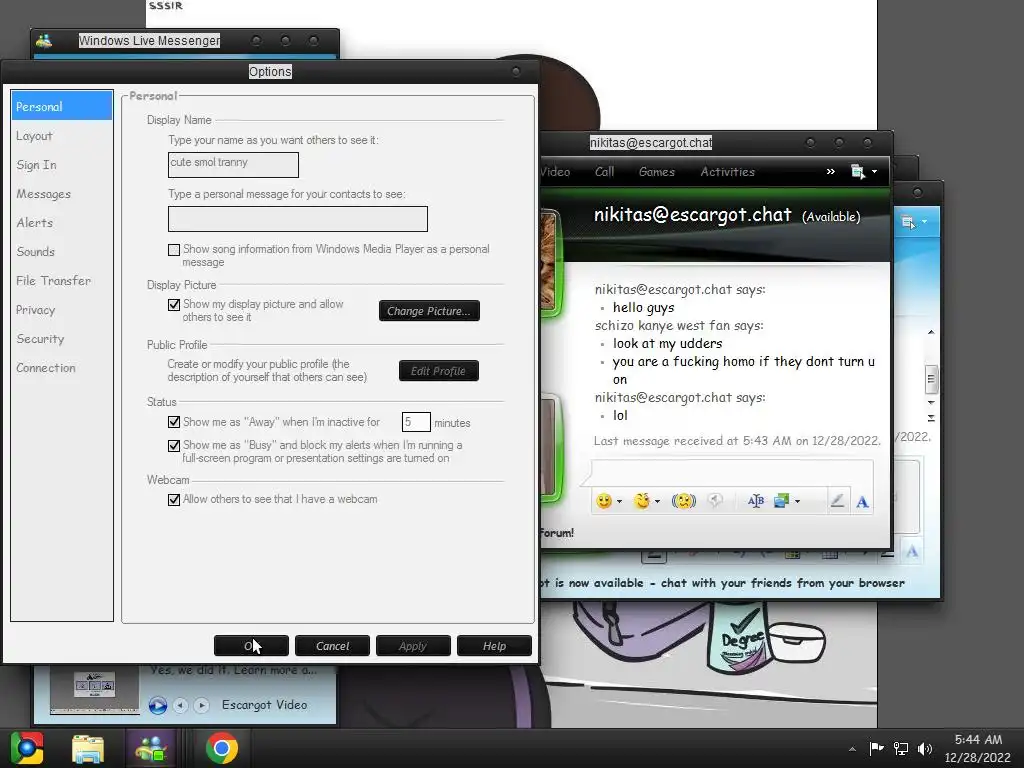
Task: Send a nudge in chat window
Action: (x=684, y=501)
